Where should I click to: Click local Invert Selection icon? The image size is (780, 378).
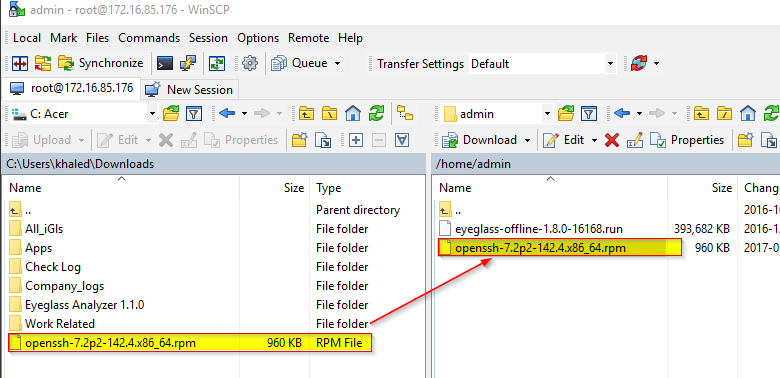[402, 140]
